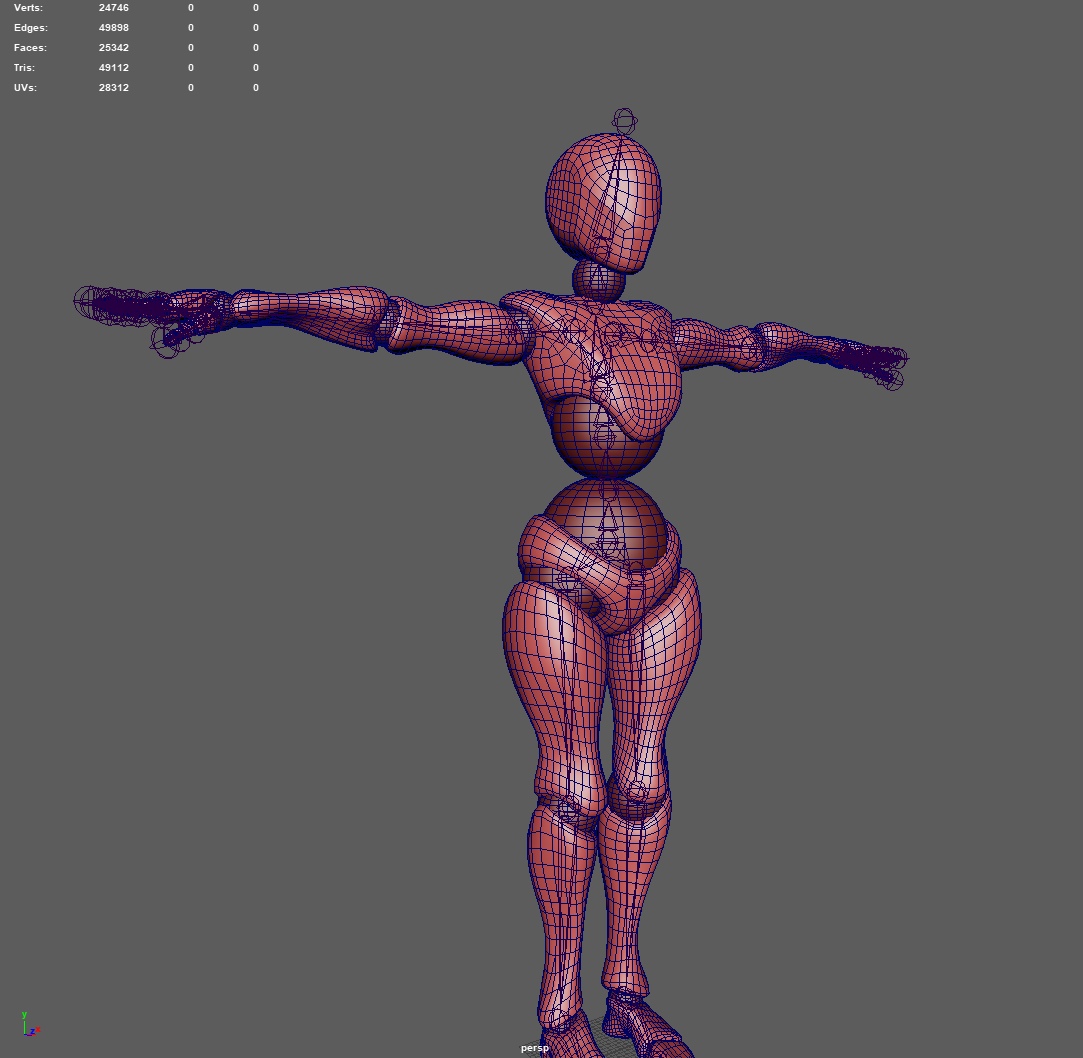Select the circular rig control above the head
This screenshot has height=1058, width=1083.
point(624,122)
